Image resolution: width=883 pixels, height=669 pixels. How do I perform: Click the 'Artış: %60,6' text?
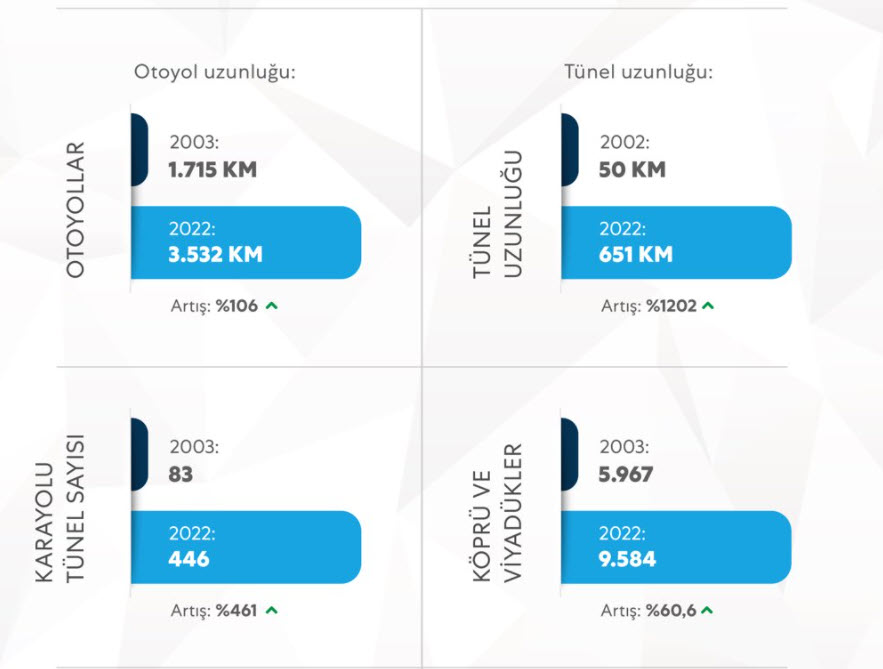[x=647, y=609]
